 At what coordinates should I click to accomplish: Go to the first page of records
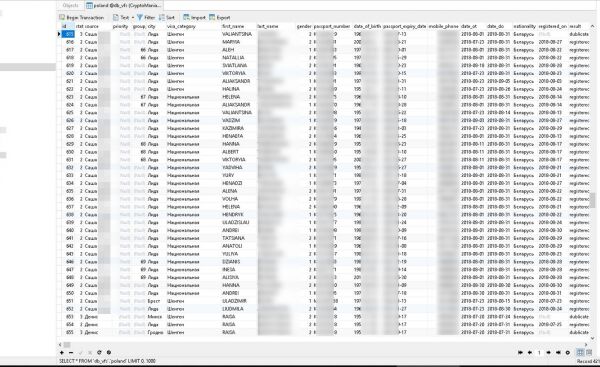coord(520,352)
